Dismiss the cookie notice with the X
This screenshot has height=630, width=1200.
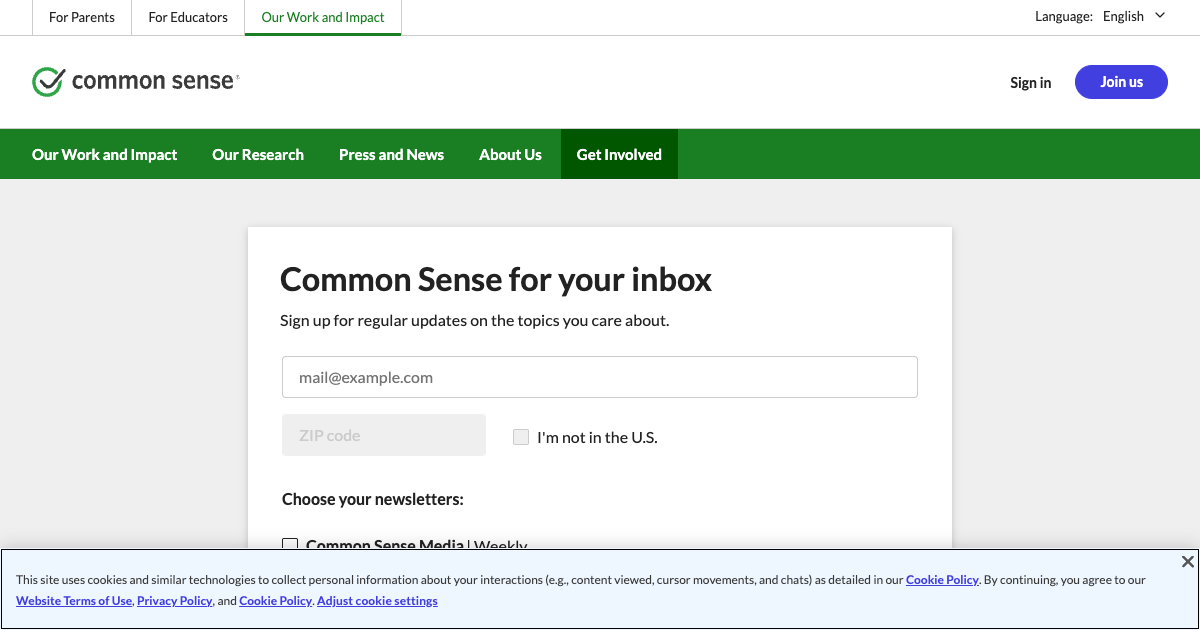click(1187, 561)
